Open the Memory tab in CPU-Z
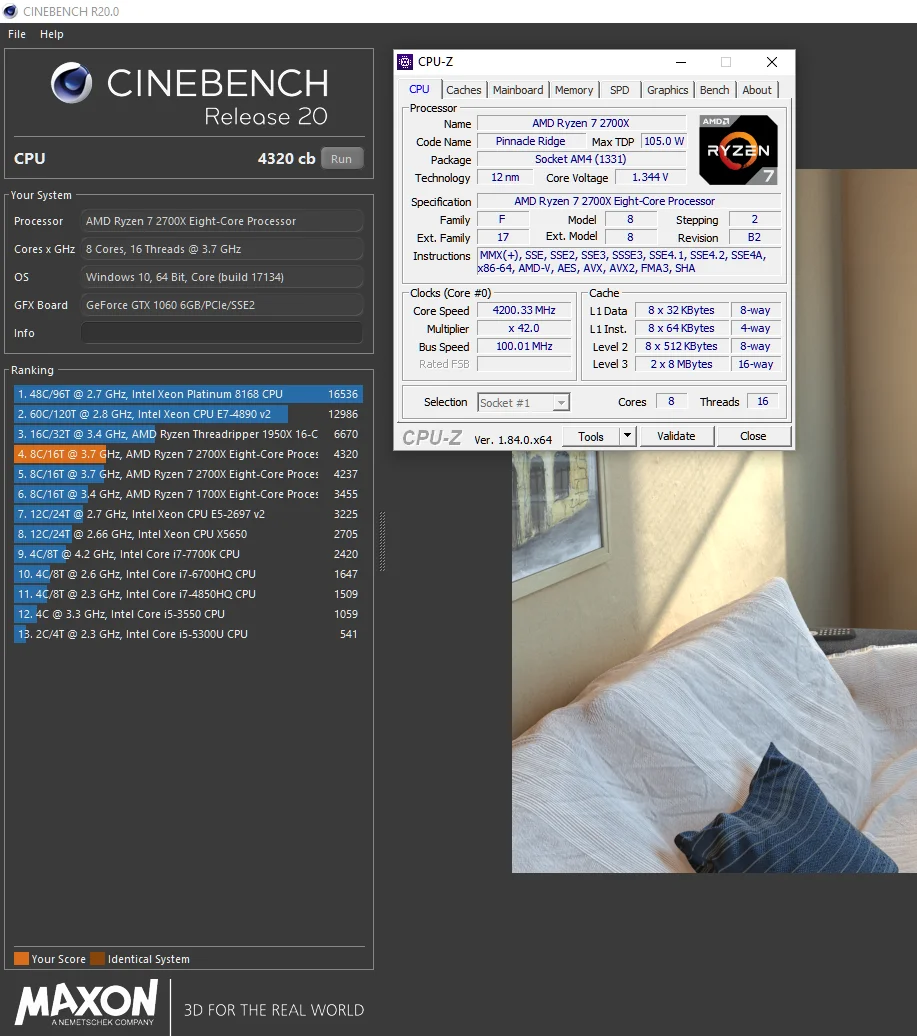917x1036 pixels. (x=573, y=90)
